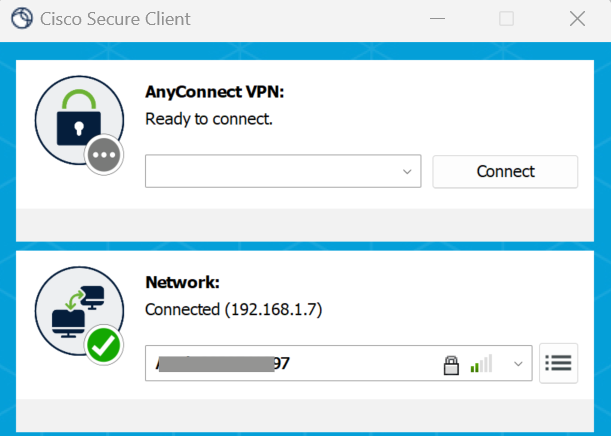Click the Network computers icon

point(79,311)
